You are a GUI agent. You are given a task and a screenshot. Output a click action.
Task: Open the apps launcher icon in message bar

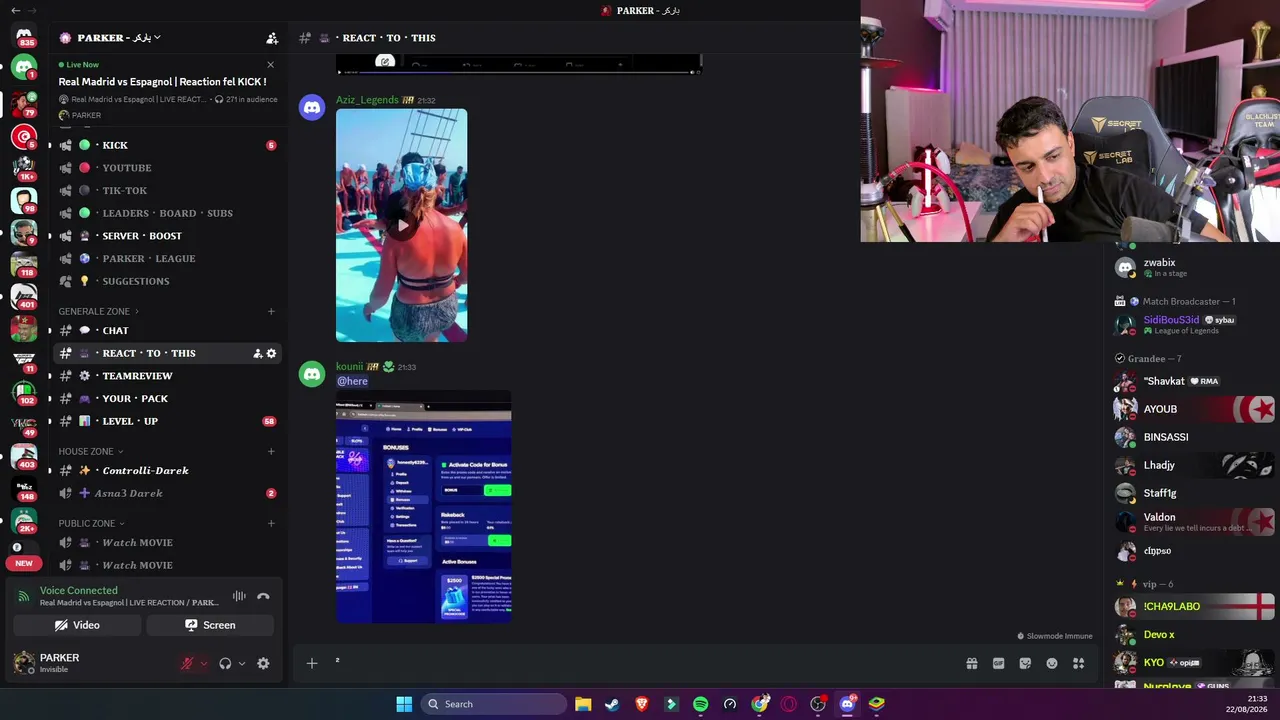[1078, 663]
